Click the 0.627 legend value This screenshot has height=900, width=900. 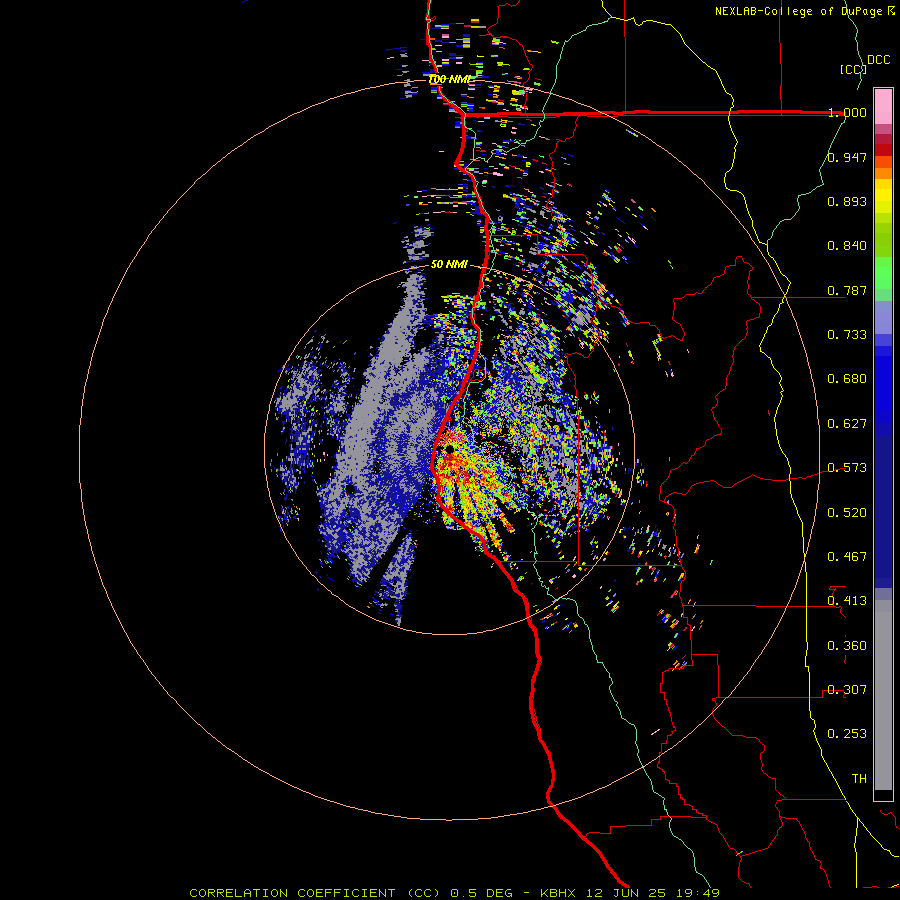pos(847,424)
